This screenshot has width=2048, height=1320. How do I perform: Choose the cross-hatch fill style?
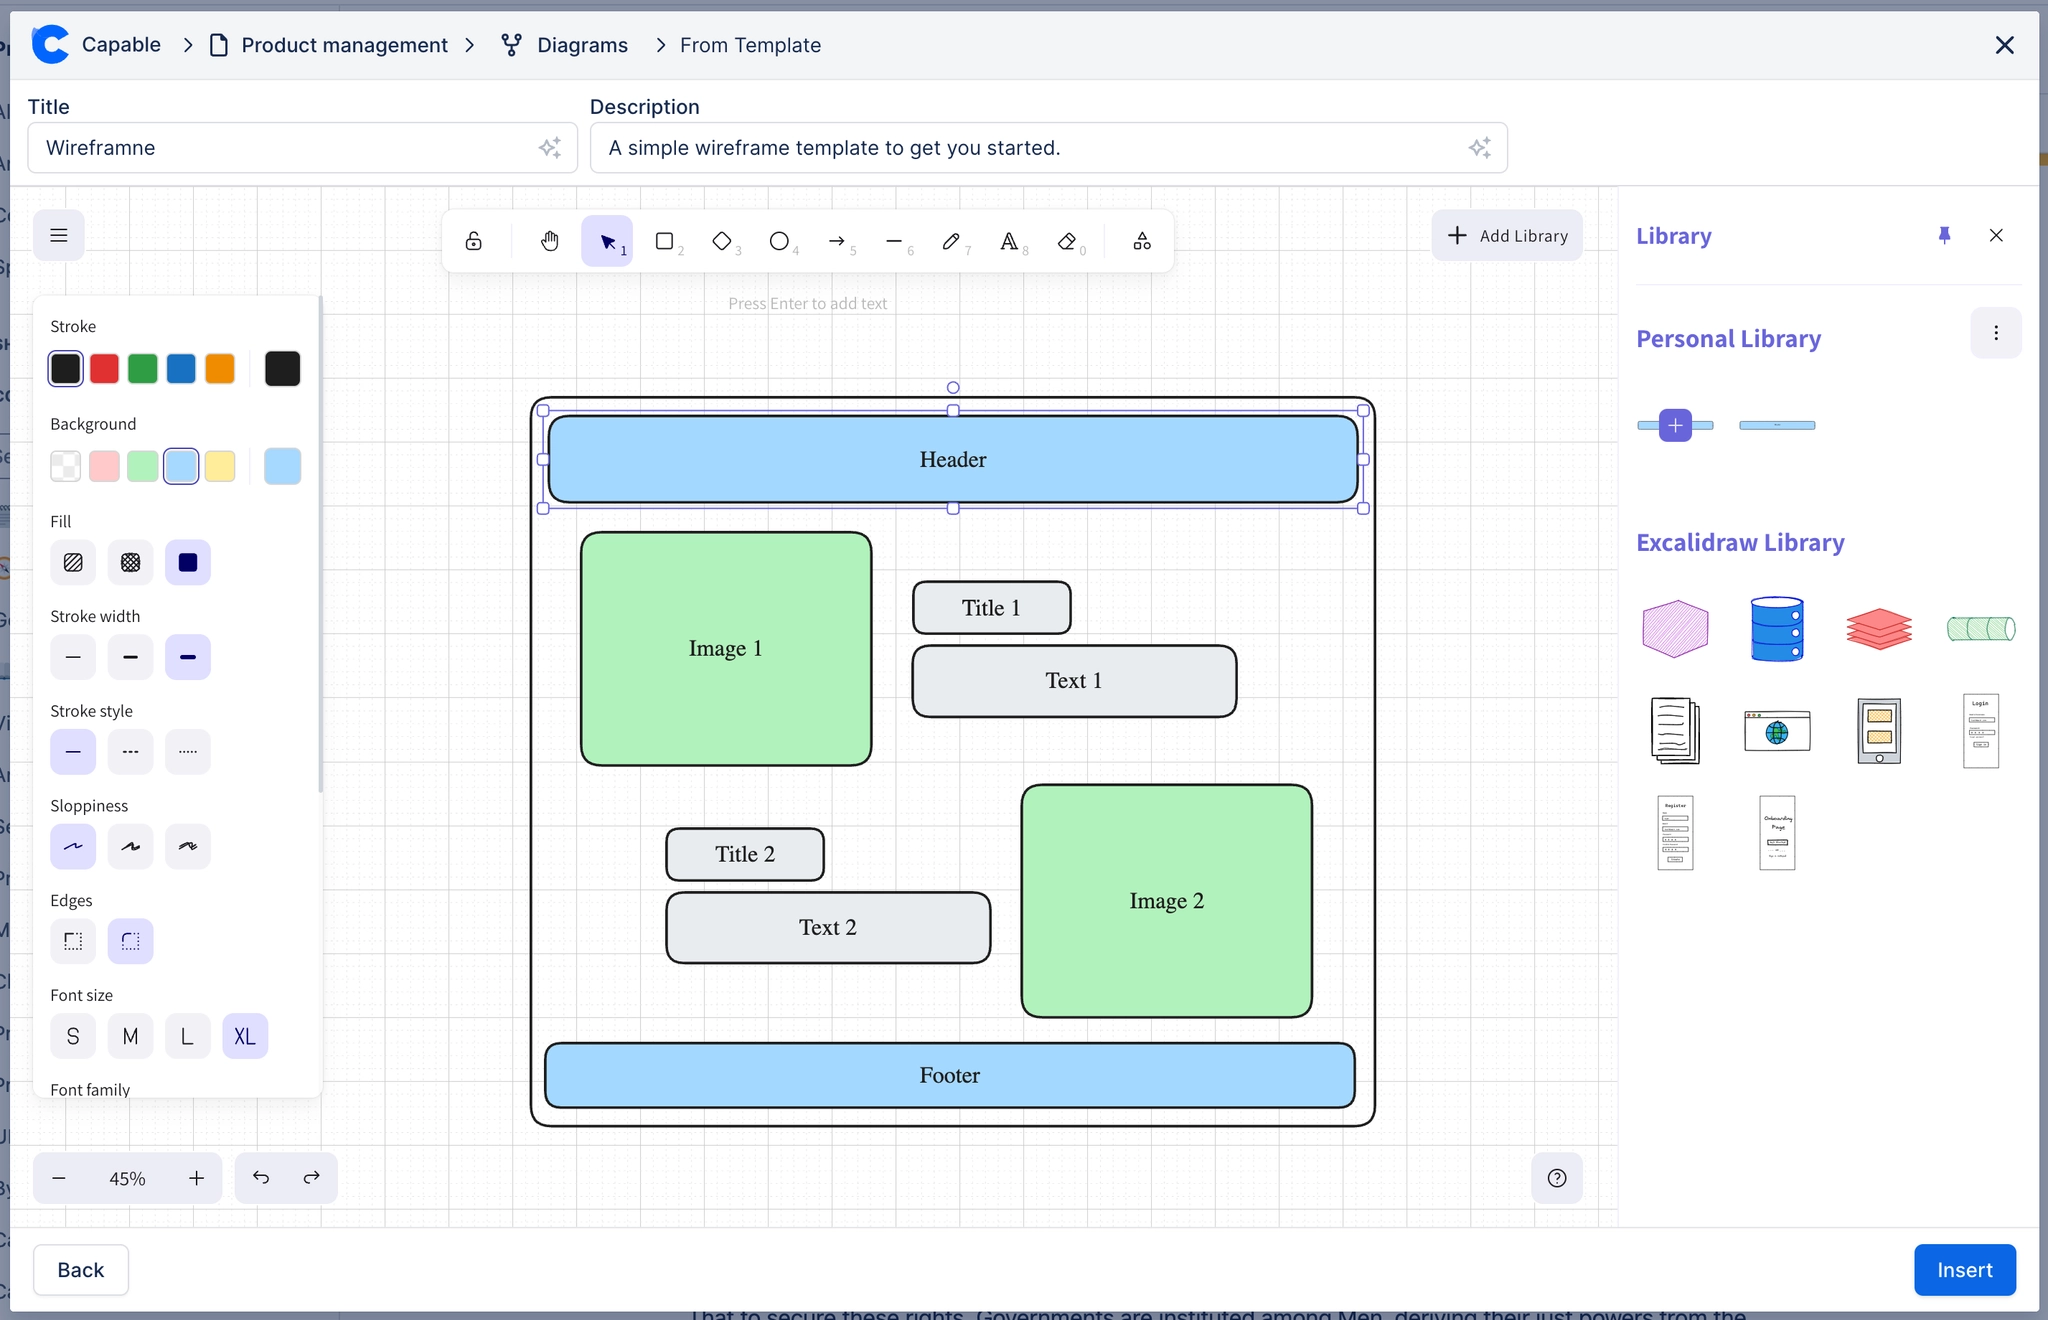(130, 562)
